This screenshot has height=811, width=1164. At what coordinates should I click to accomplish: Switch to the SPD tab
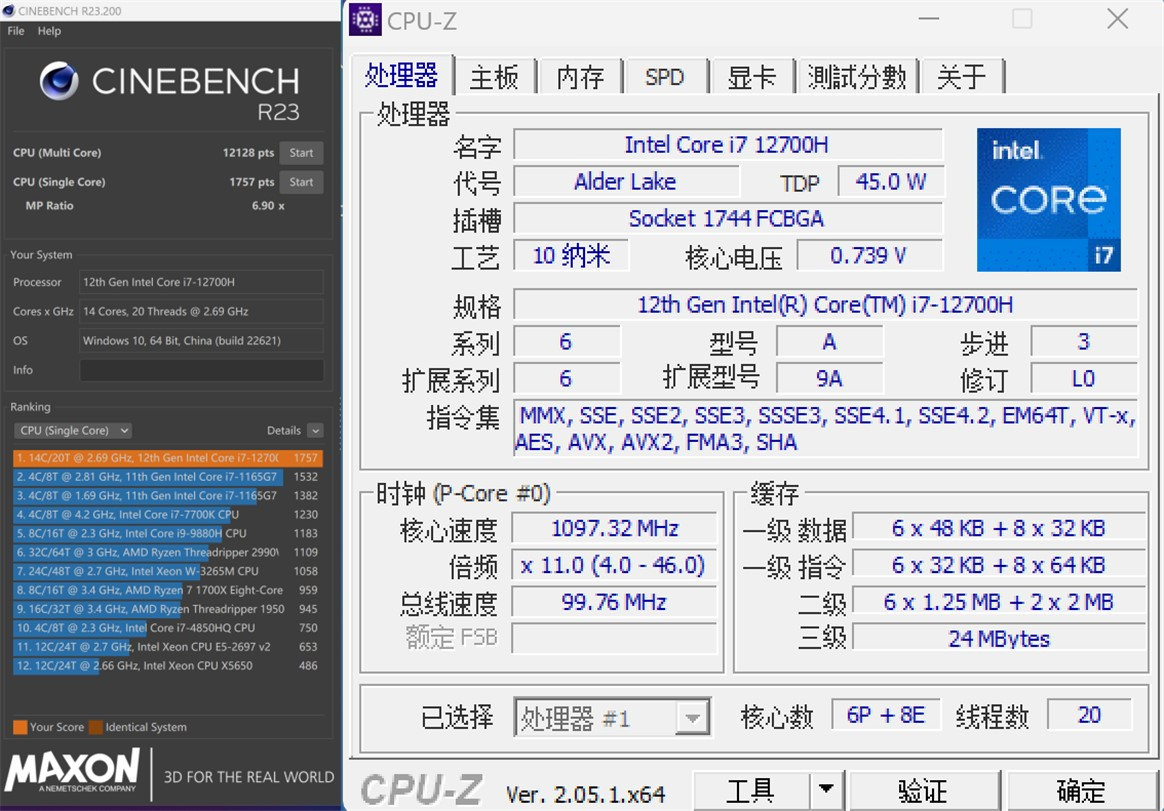click(665, 76)
